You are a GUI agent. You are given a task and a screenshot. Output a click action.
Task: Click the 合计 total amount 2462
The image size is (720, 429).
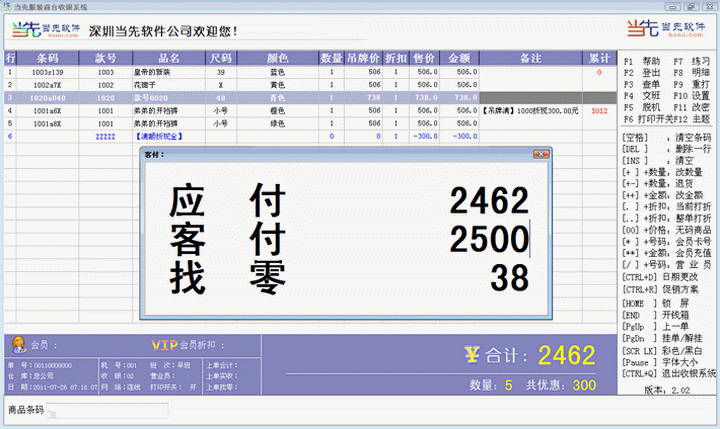click(566, 354)
